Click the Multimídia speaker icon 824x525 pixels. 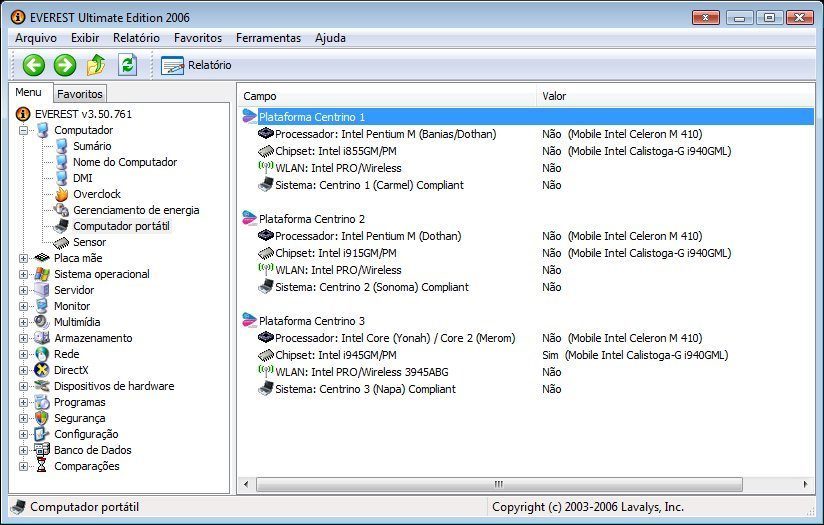(42, 322)
